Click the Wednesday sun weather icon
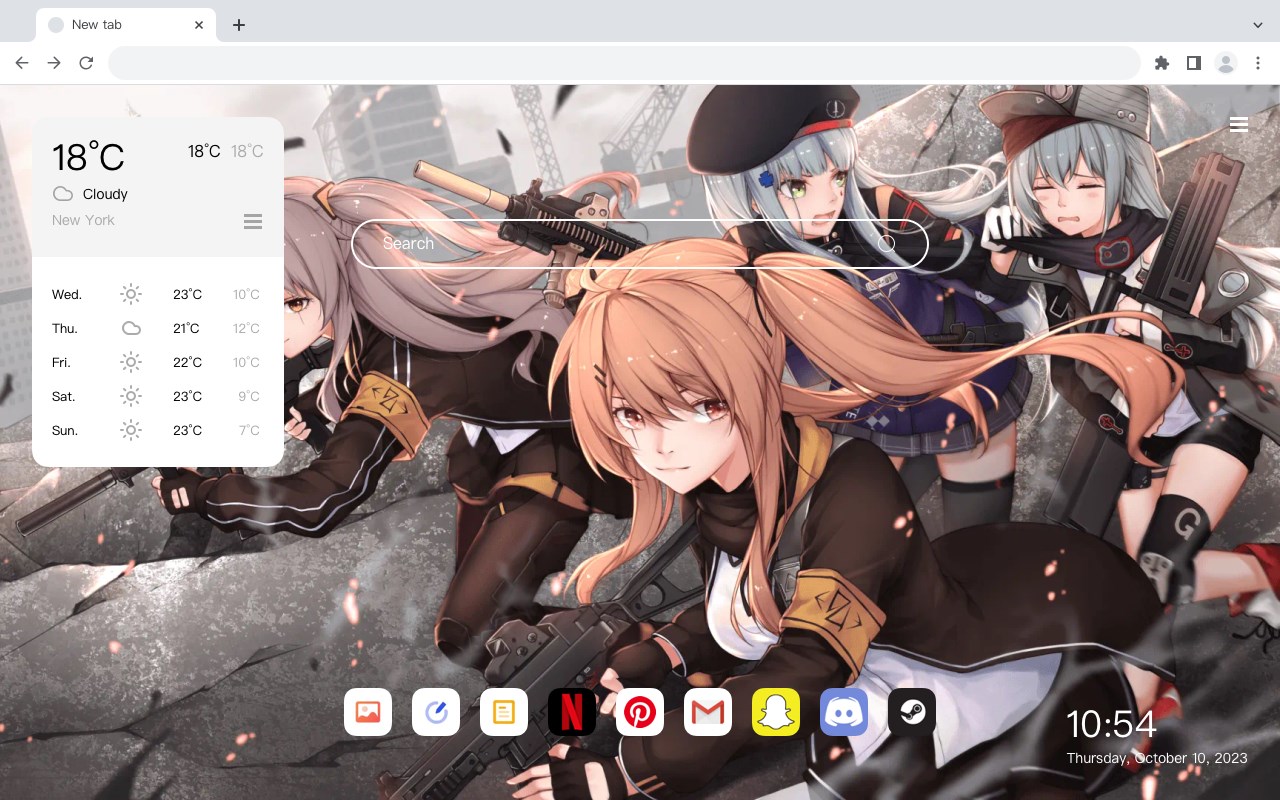This screenshot has width=1280, height=800. (131, 294)
